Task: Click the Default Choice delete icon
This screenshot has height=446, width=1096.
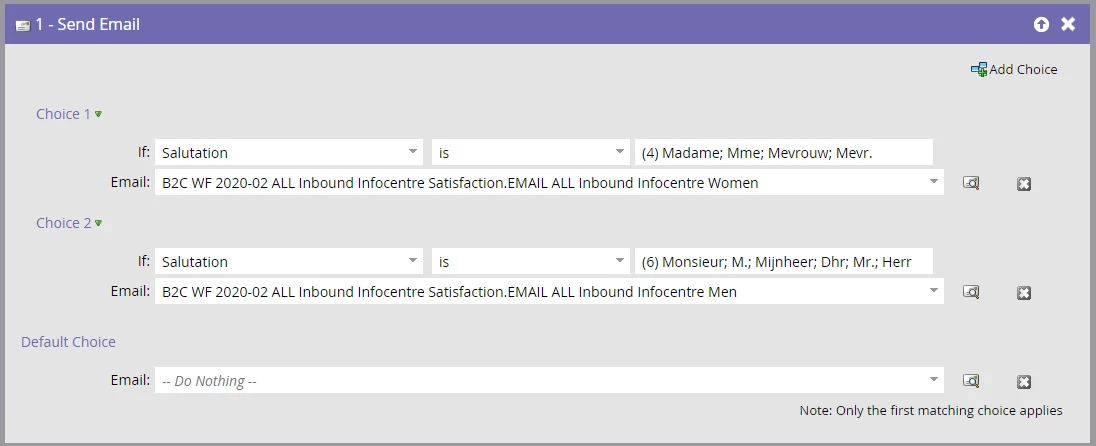Action: coord(1024,382)
